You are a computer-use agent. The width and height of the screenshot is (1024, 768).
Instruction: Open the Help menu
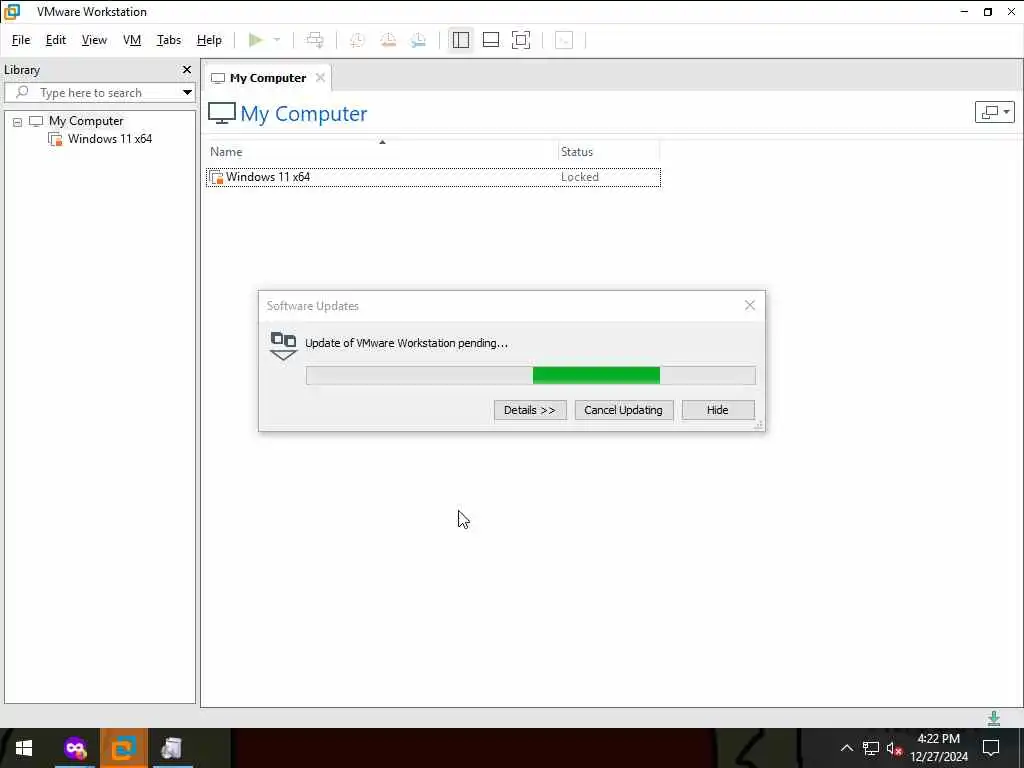pyautogui.click(x=209, y=40)
